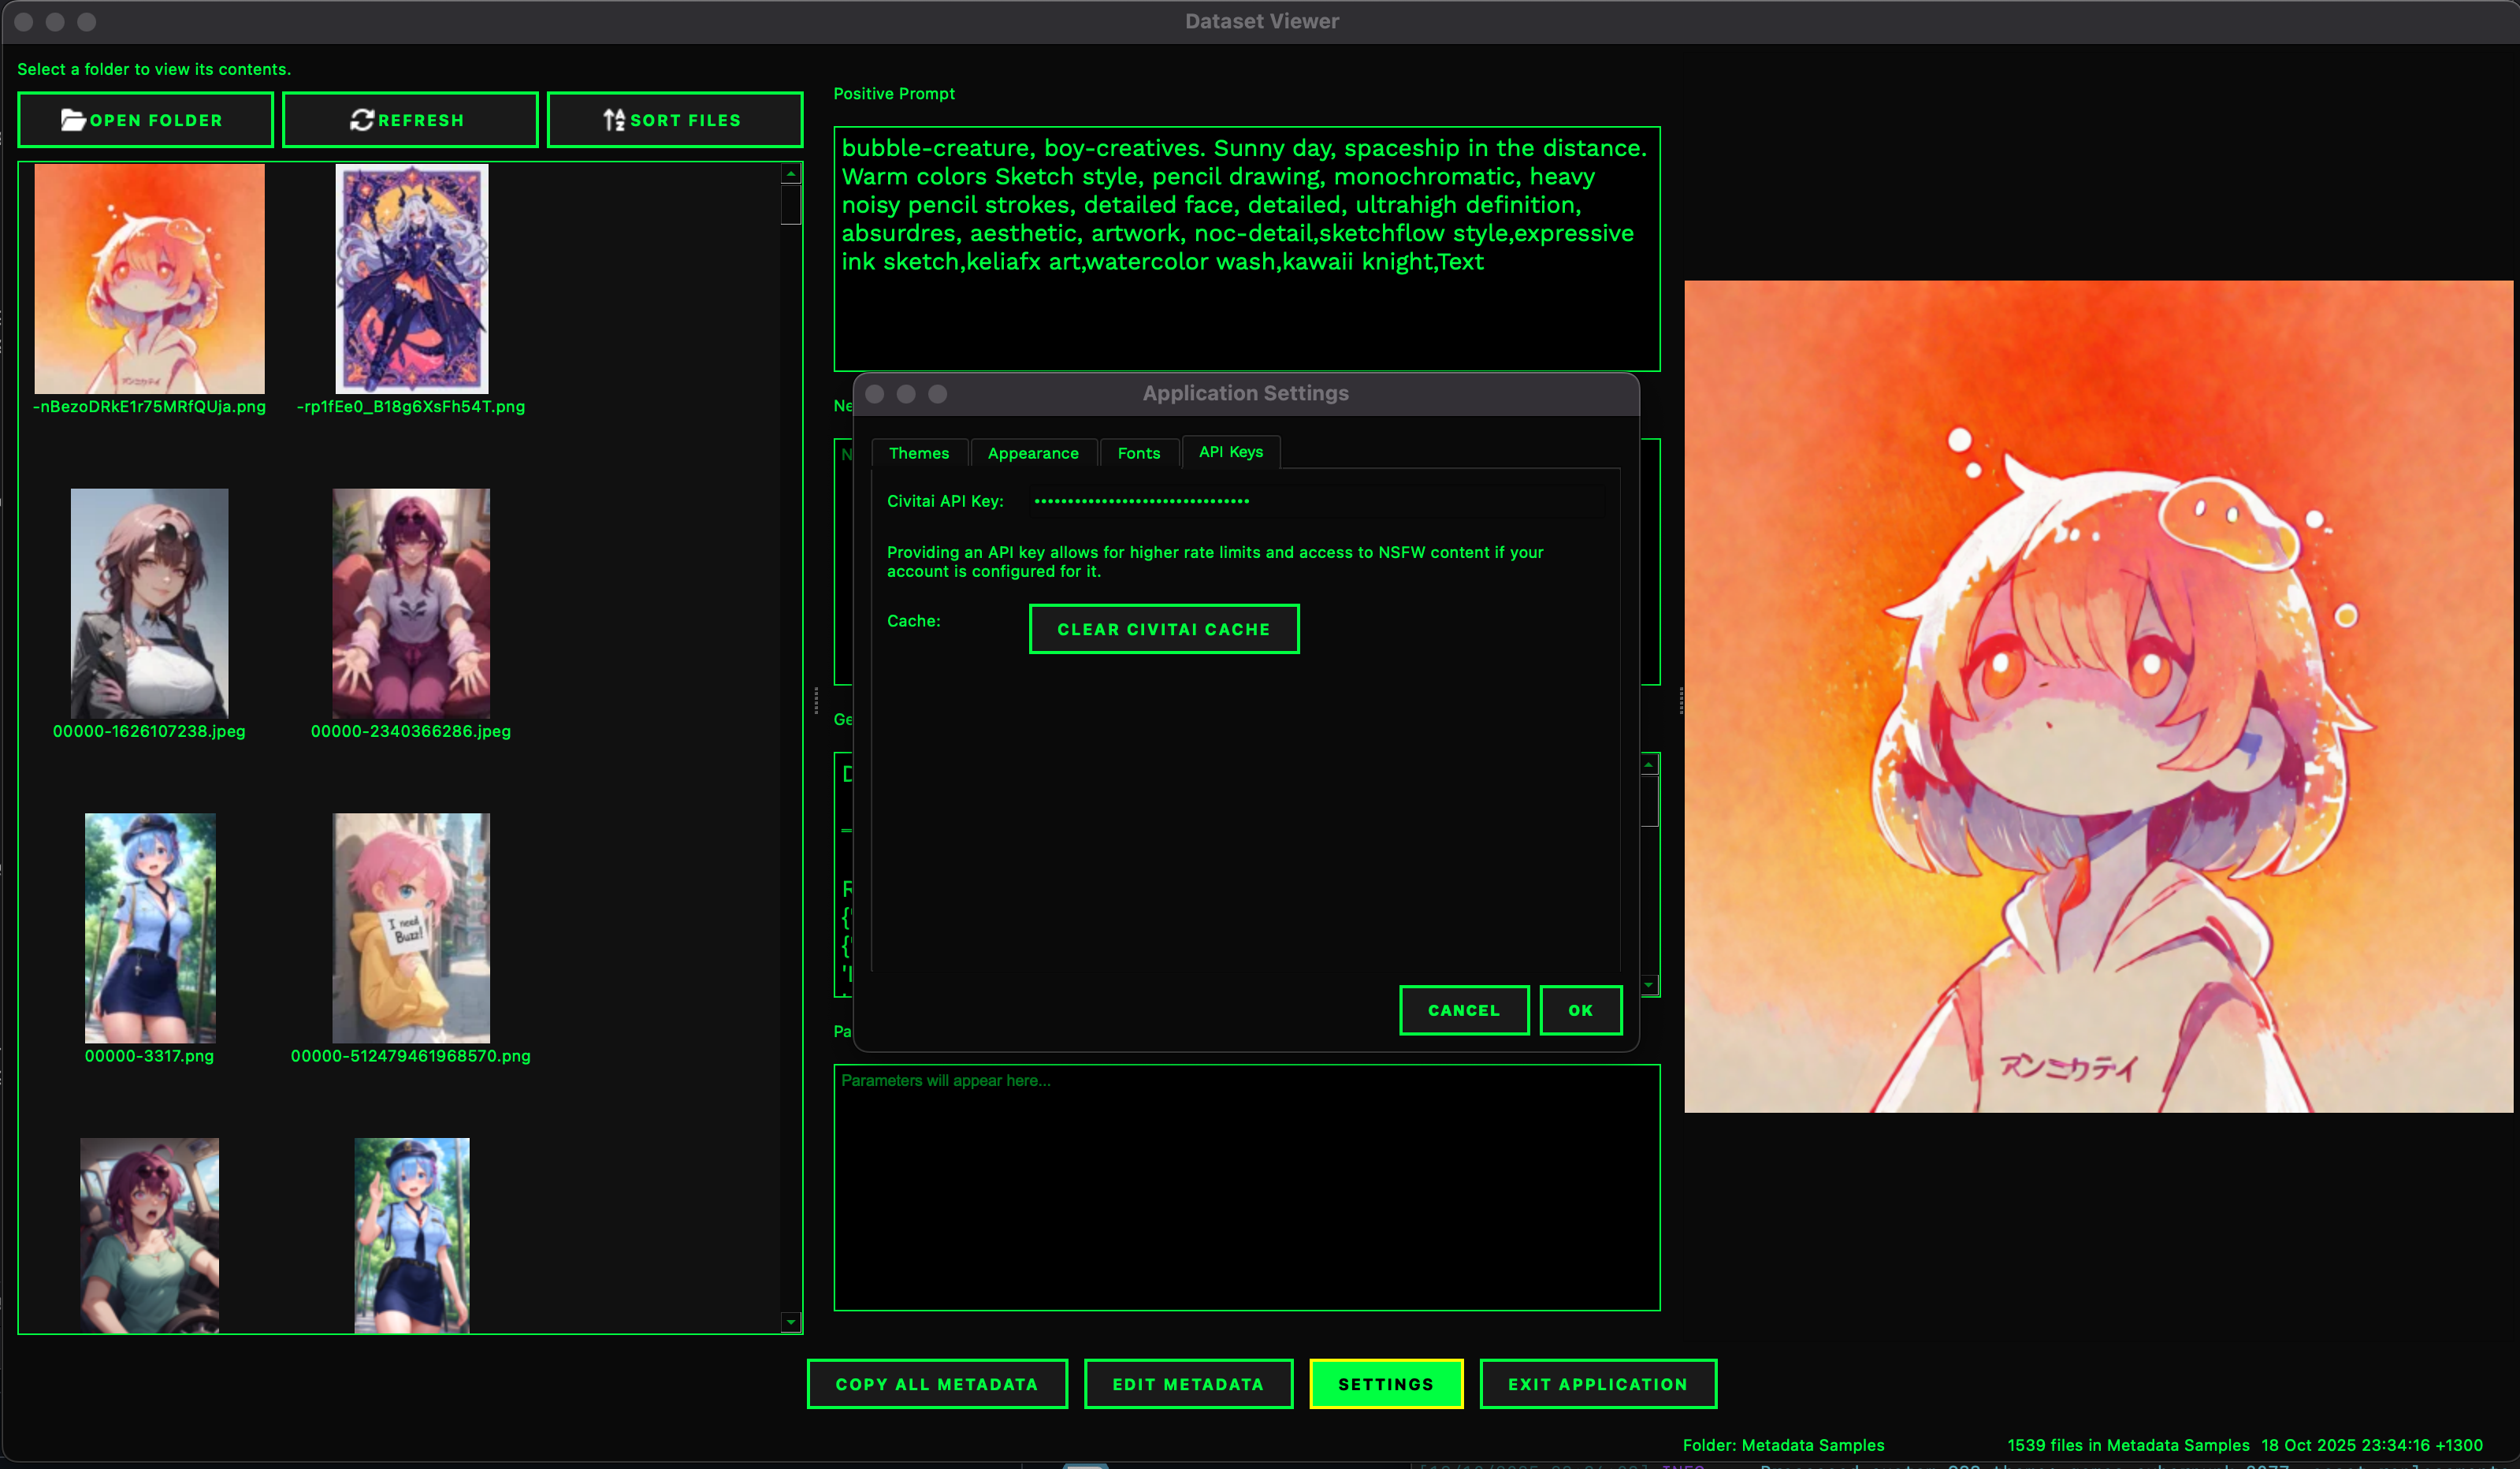This screenshot has width=2520, height=1469.
Task: Click file list scroll-down arrow
Action: click(x=790, y=1322)
